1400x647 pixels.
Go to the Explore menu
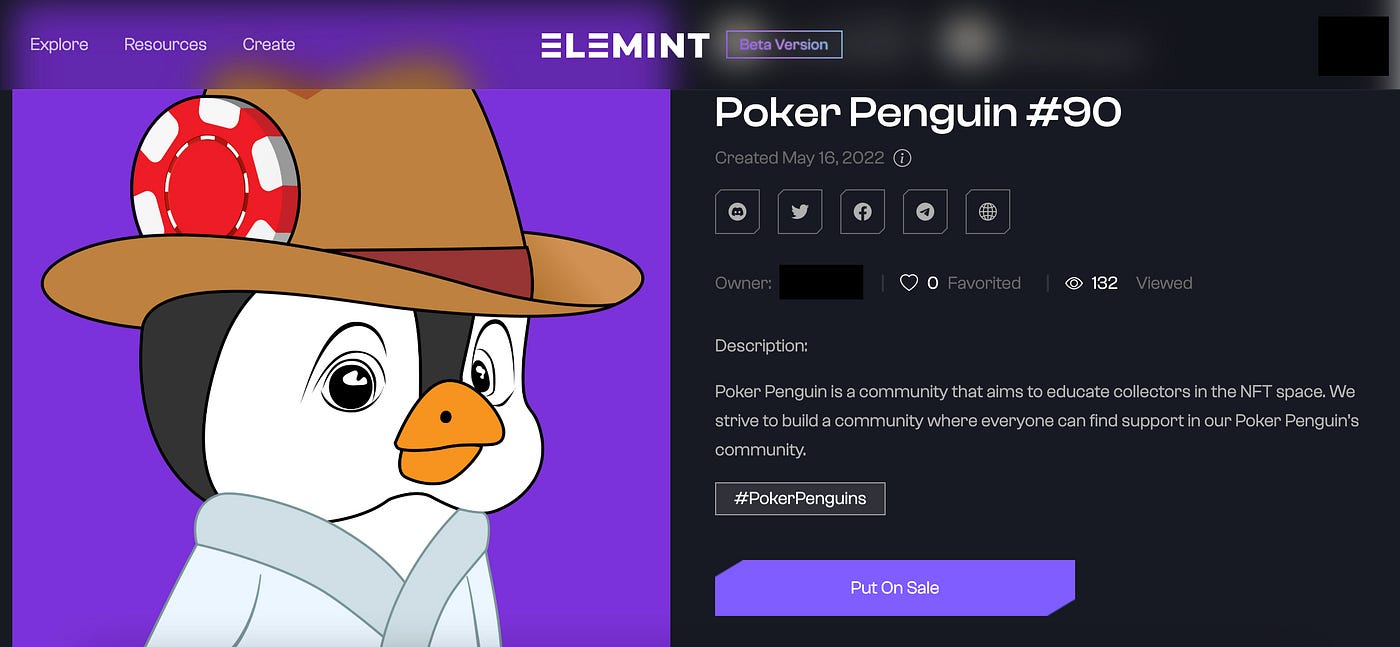click(x=59, y=44)
